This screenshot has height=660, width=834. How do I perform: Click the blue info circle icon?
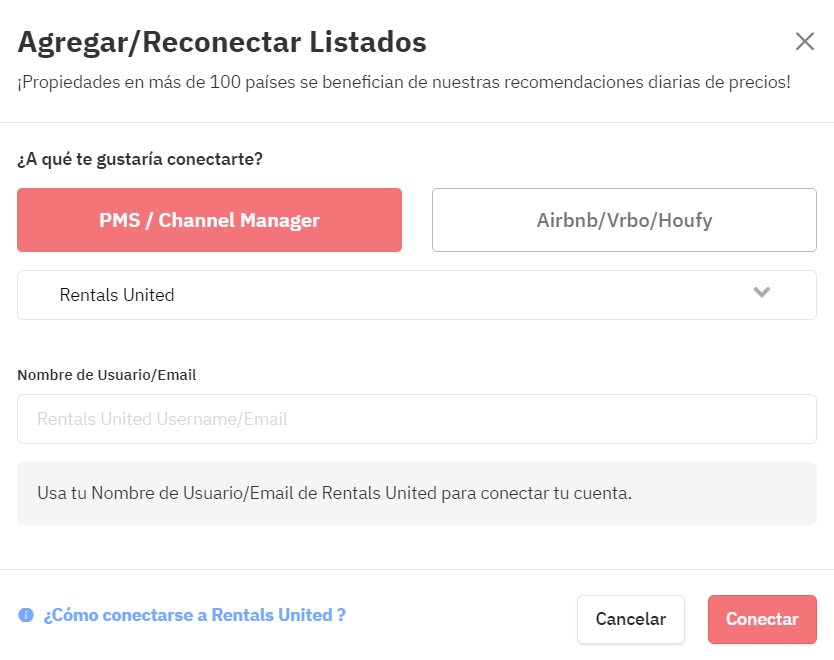26,615
